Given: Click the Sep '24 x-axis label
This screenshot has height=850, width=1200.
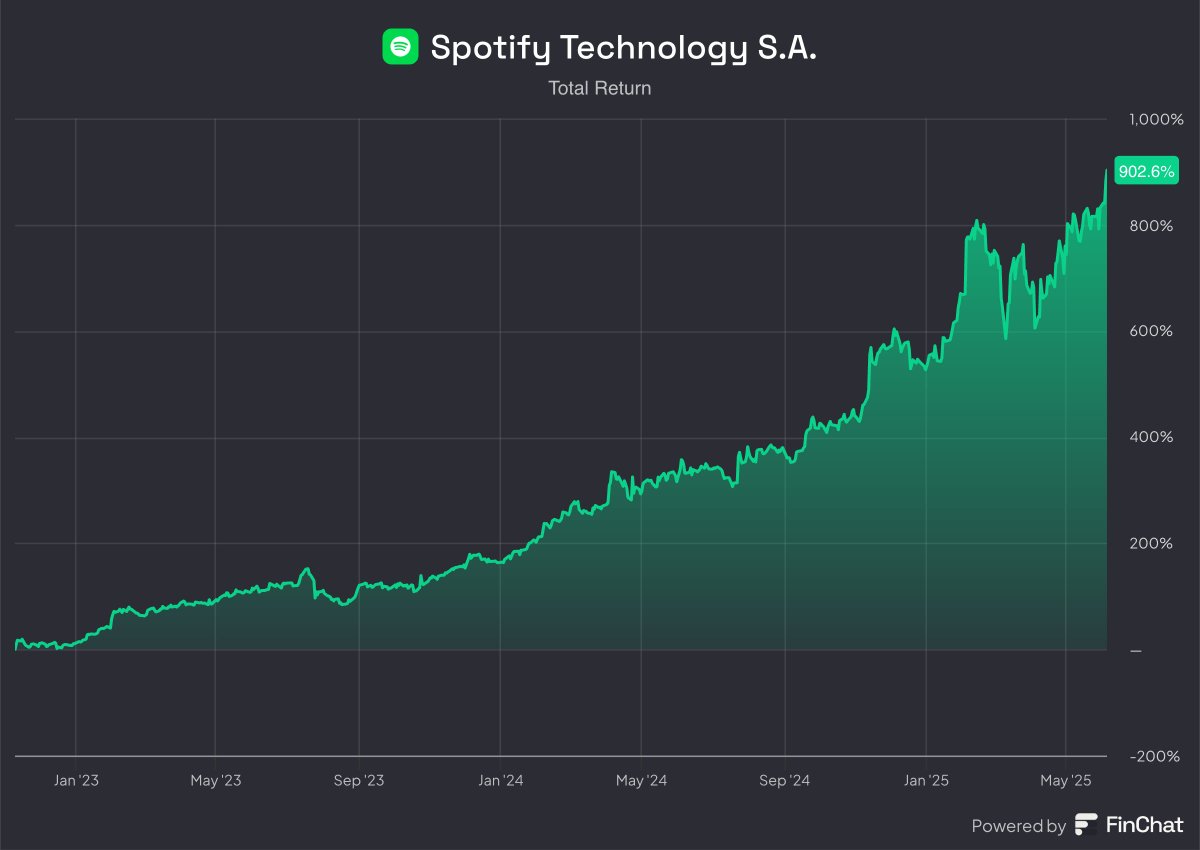Looking at the screenshot, I should (785, 780).
